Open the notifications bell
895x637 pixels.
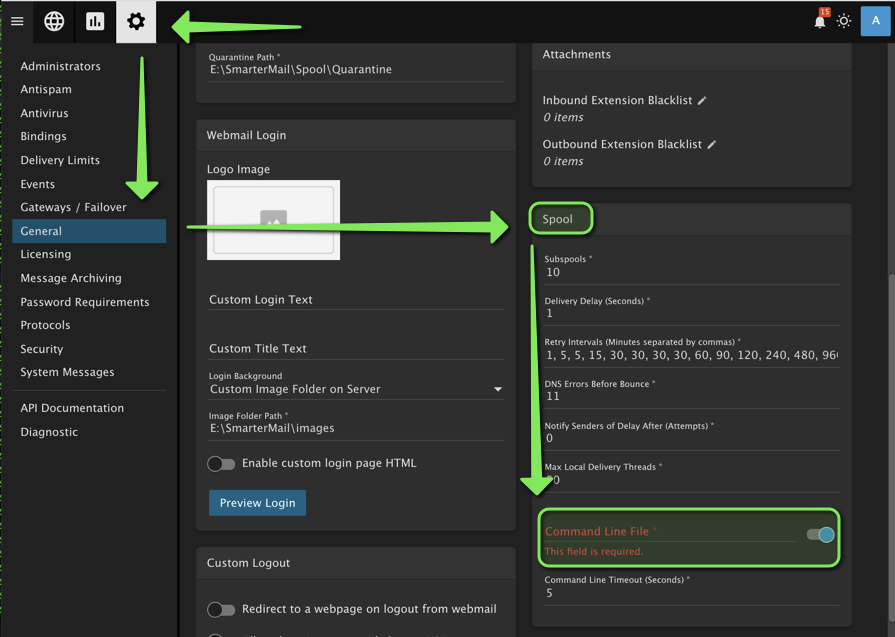click(820, 21)
